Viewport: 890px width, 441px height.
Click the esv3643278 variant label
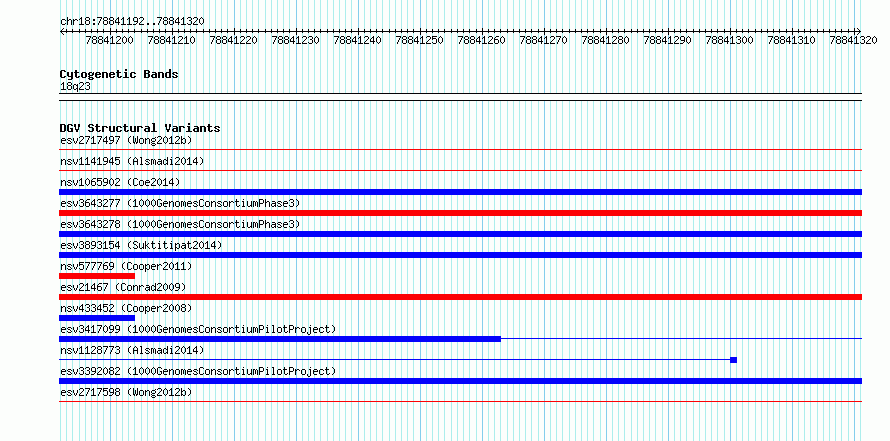[x=180, y=224]
